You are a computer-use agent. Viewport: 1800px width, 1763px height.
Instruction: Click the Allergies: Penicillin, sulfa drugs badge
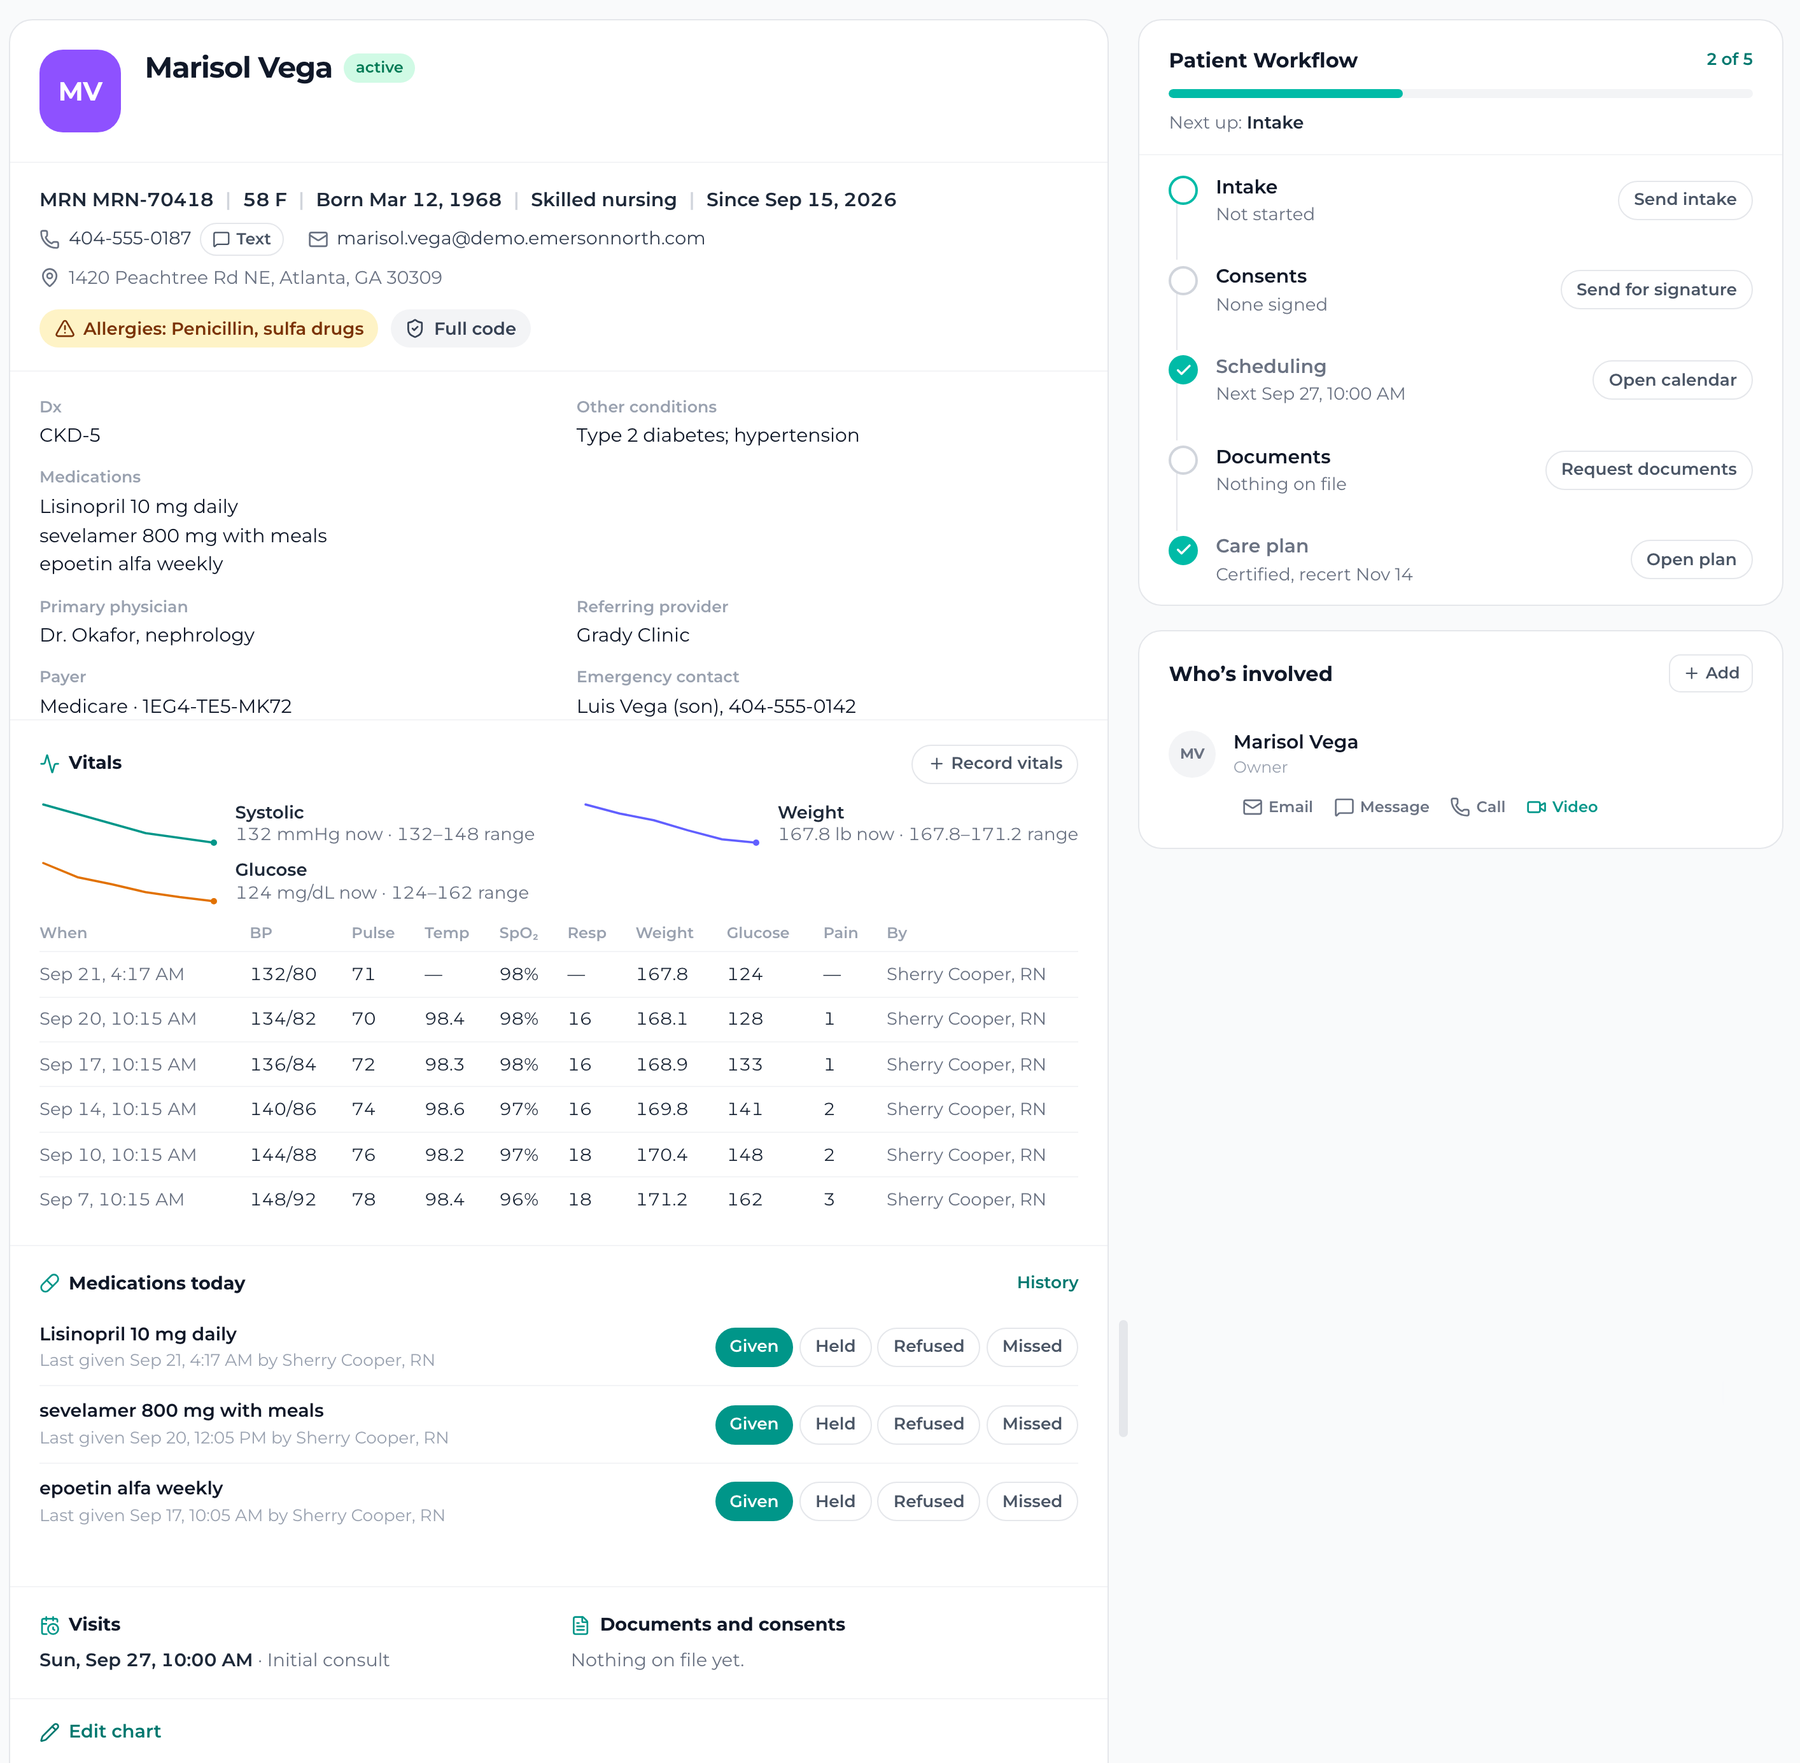[208, 329]
